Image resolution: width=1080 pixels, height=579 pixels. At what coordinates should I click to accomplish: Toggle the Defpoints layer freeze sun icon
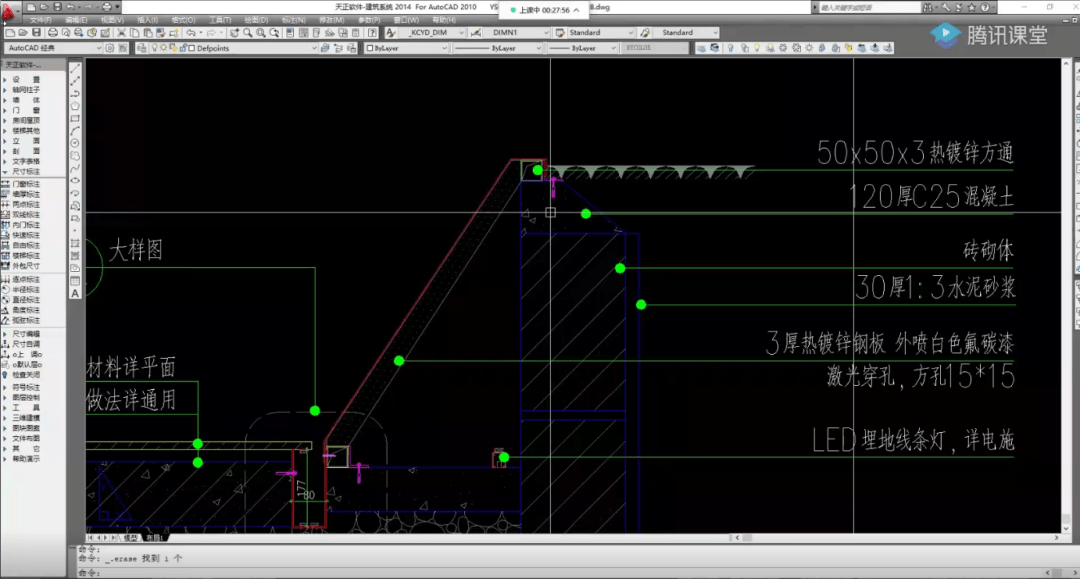coord(164,48)
